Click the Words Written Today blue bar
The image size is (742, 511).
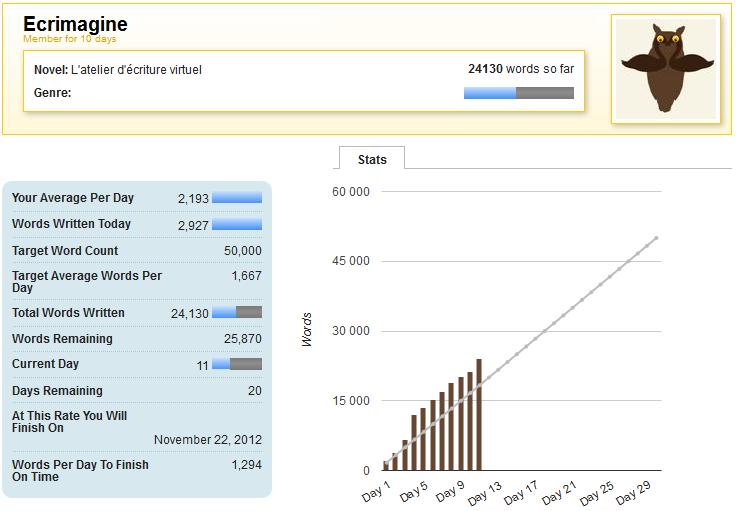237,225
